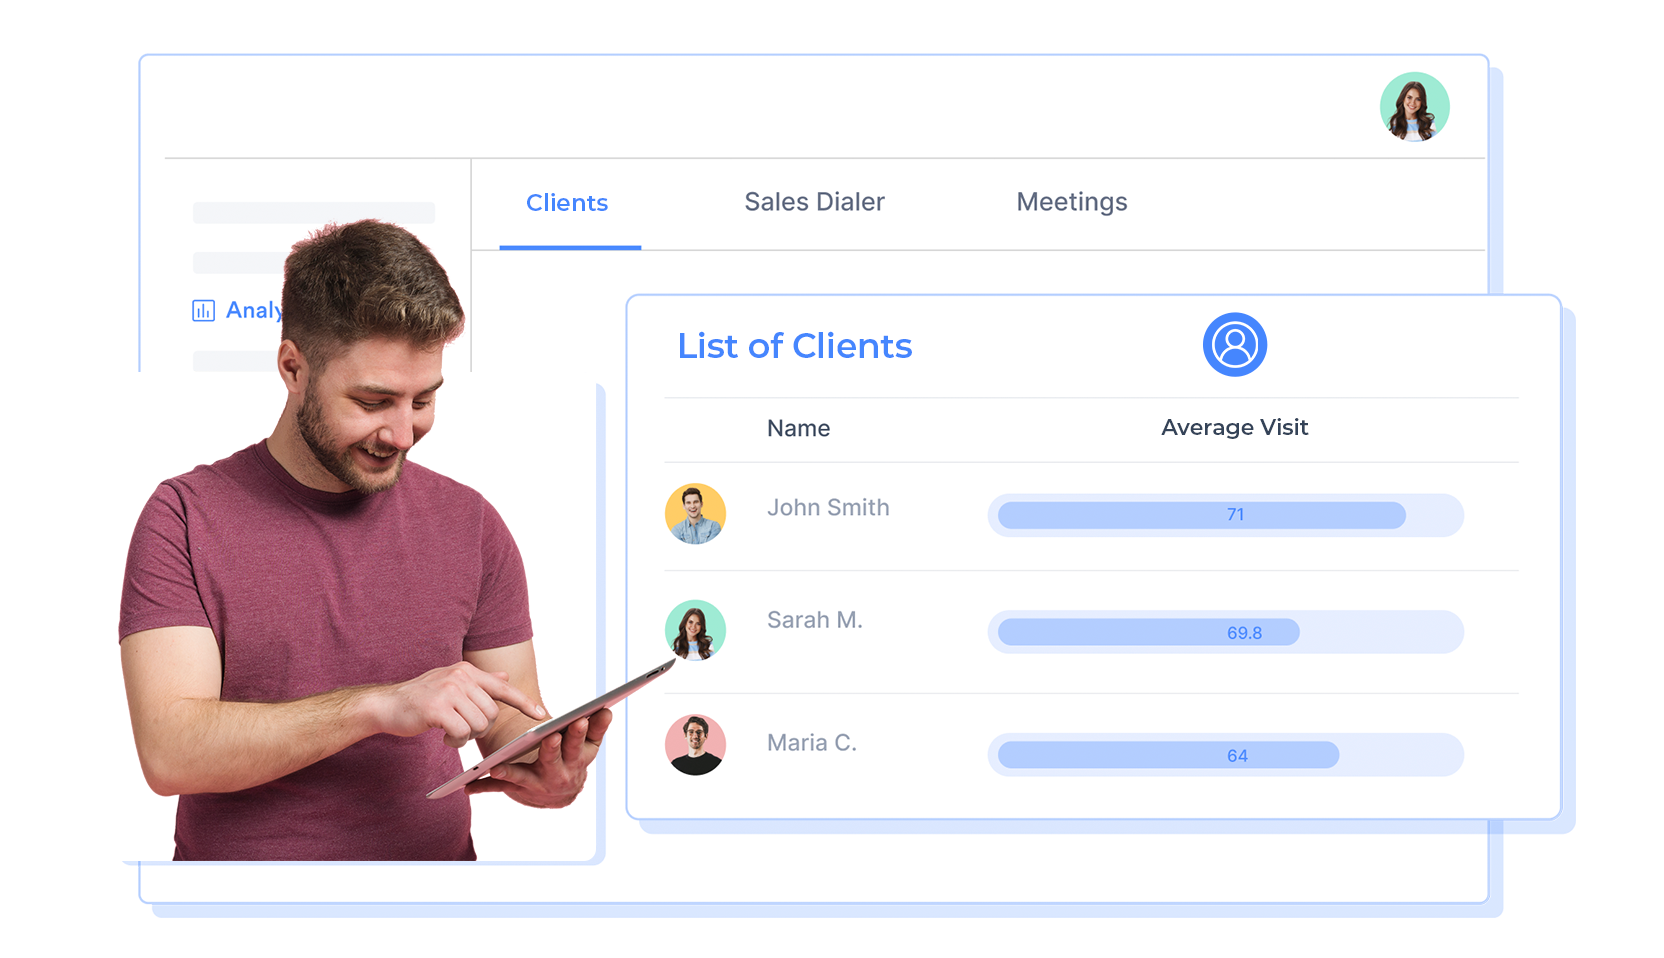Click the Analytics bar chart icon
The width and height of the screenshot is (1664, 958).
(203, 311)
